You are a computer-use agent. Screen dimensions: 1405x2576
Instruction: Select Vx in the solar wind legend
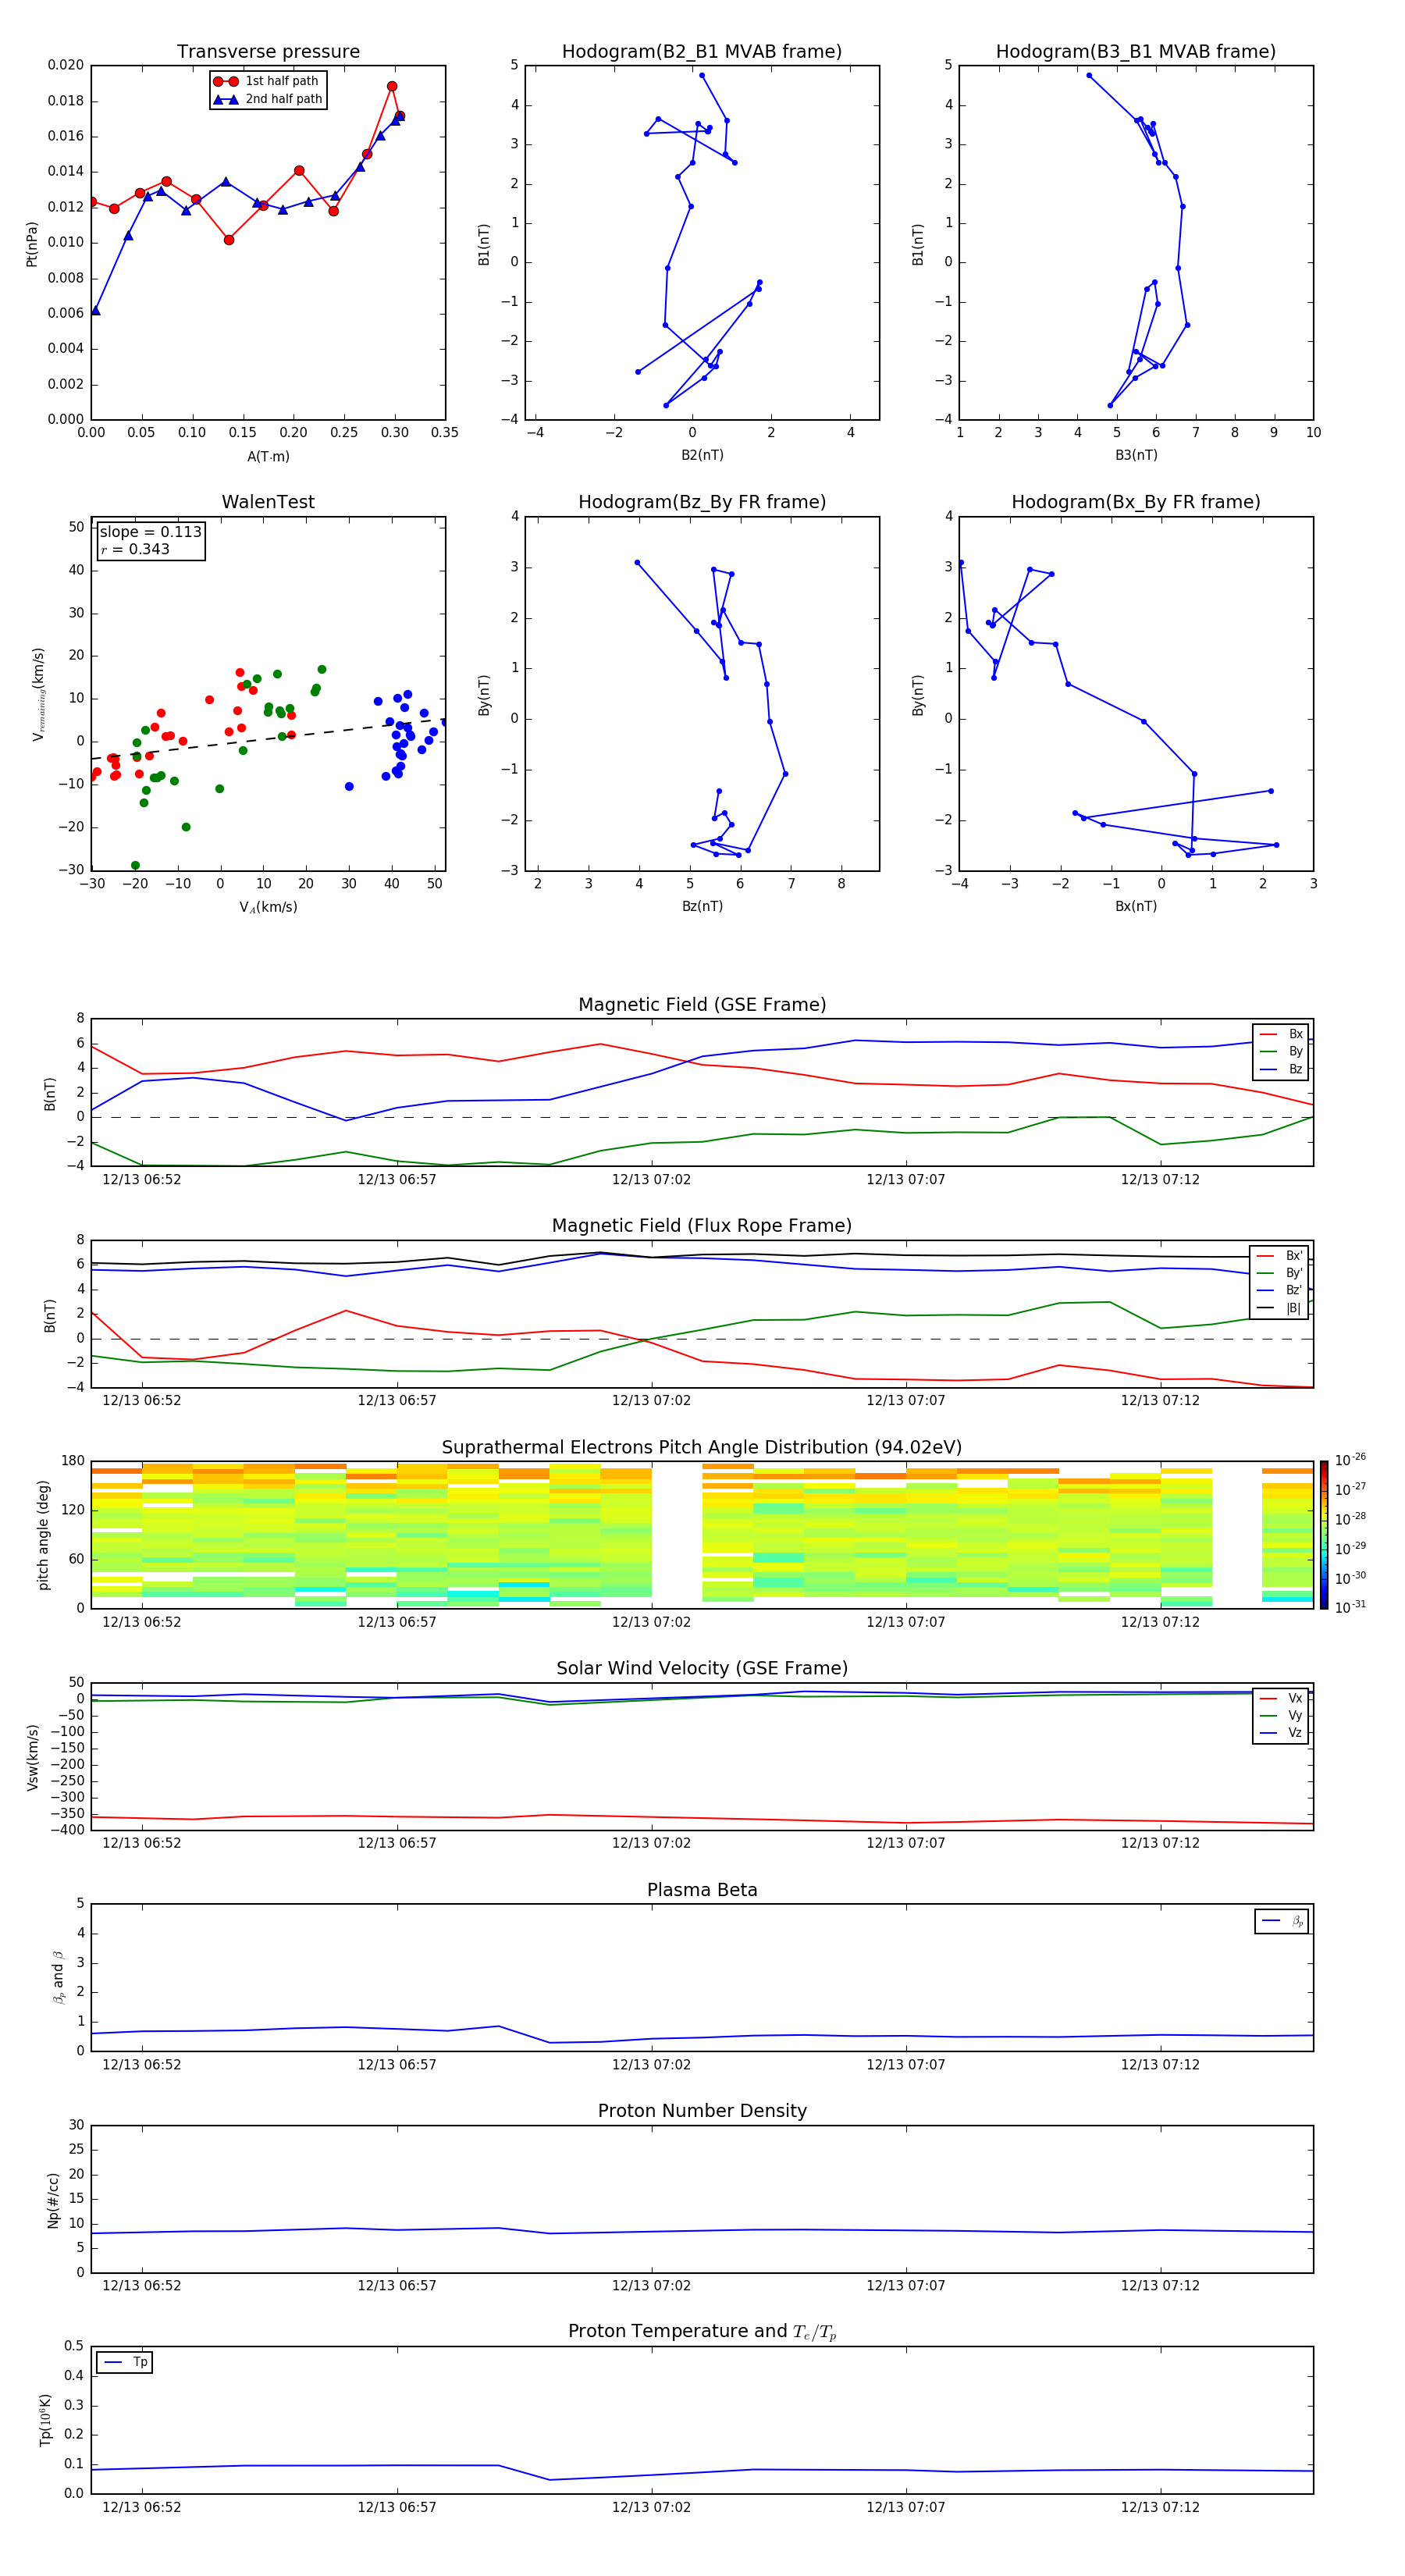(x=1281, y=1698)
